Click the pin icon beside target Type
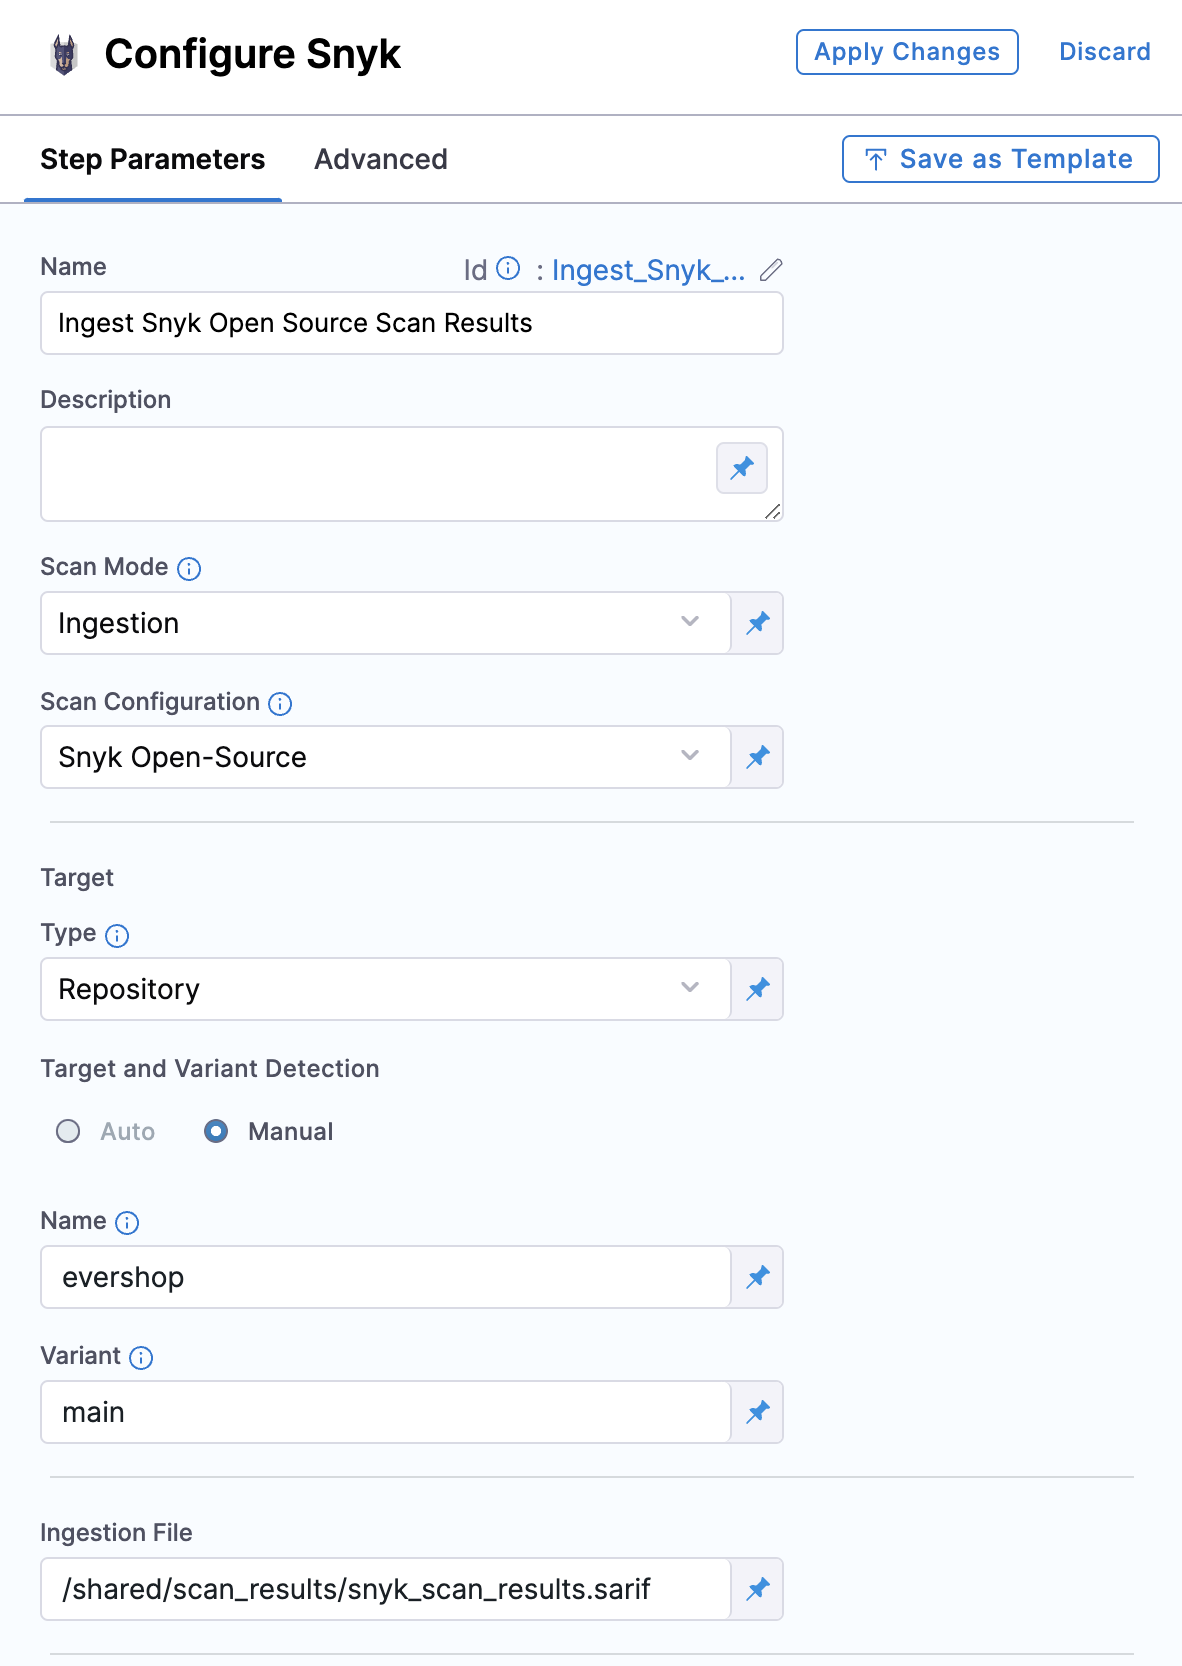1182x1666 pixels. click(x=758, y=989)
